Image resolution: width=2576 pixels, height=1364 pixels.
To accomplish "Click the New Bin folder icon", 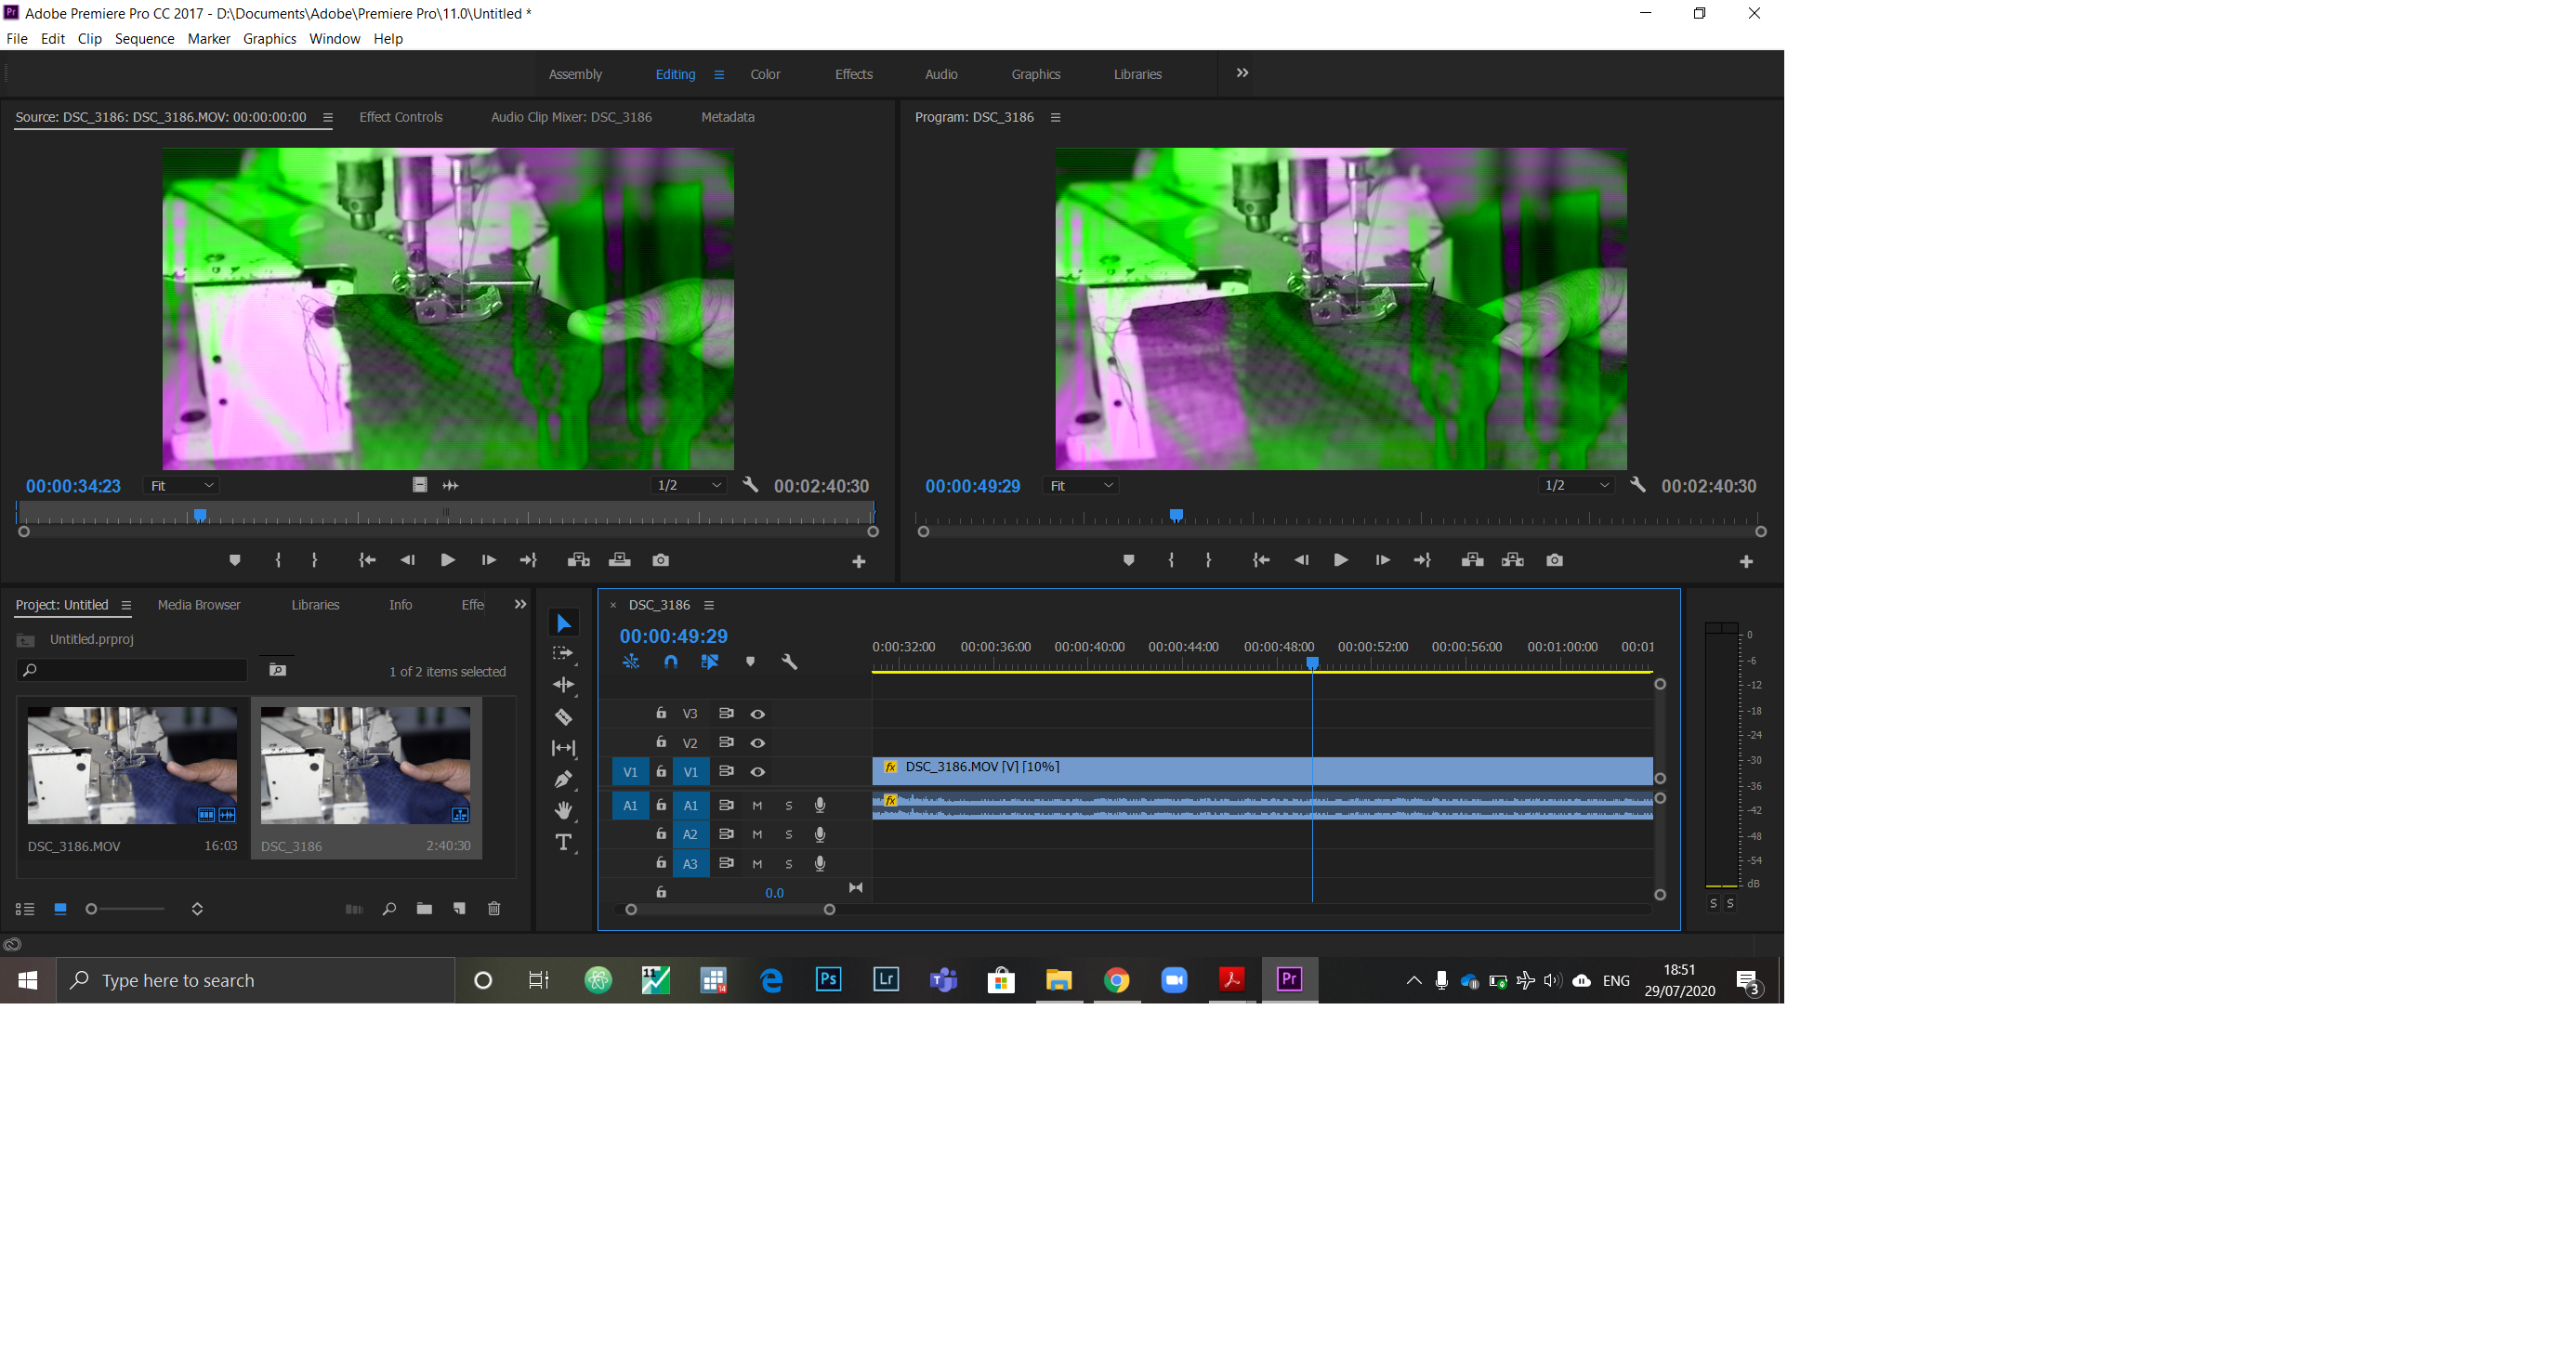I will click(424, 909).
